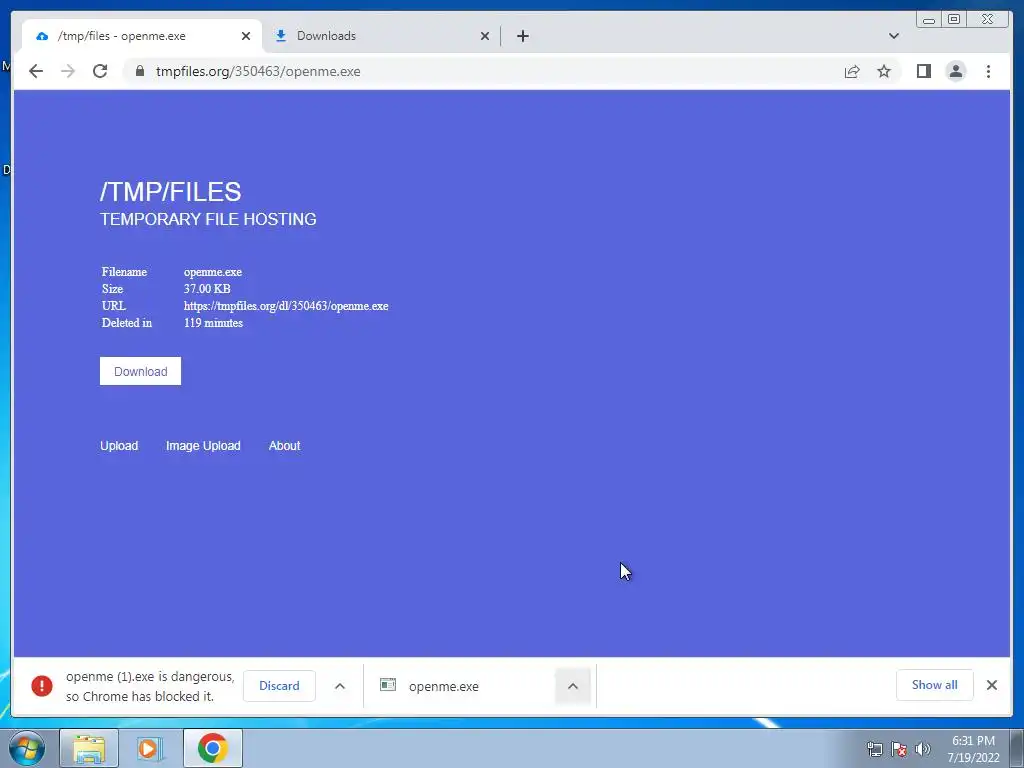The width and height of the screenshot is (1024, 768).
Task: Click the TEMPORARY FILE HOSTING subtitle
Action: click(x=208, y=219)
